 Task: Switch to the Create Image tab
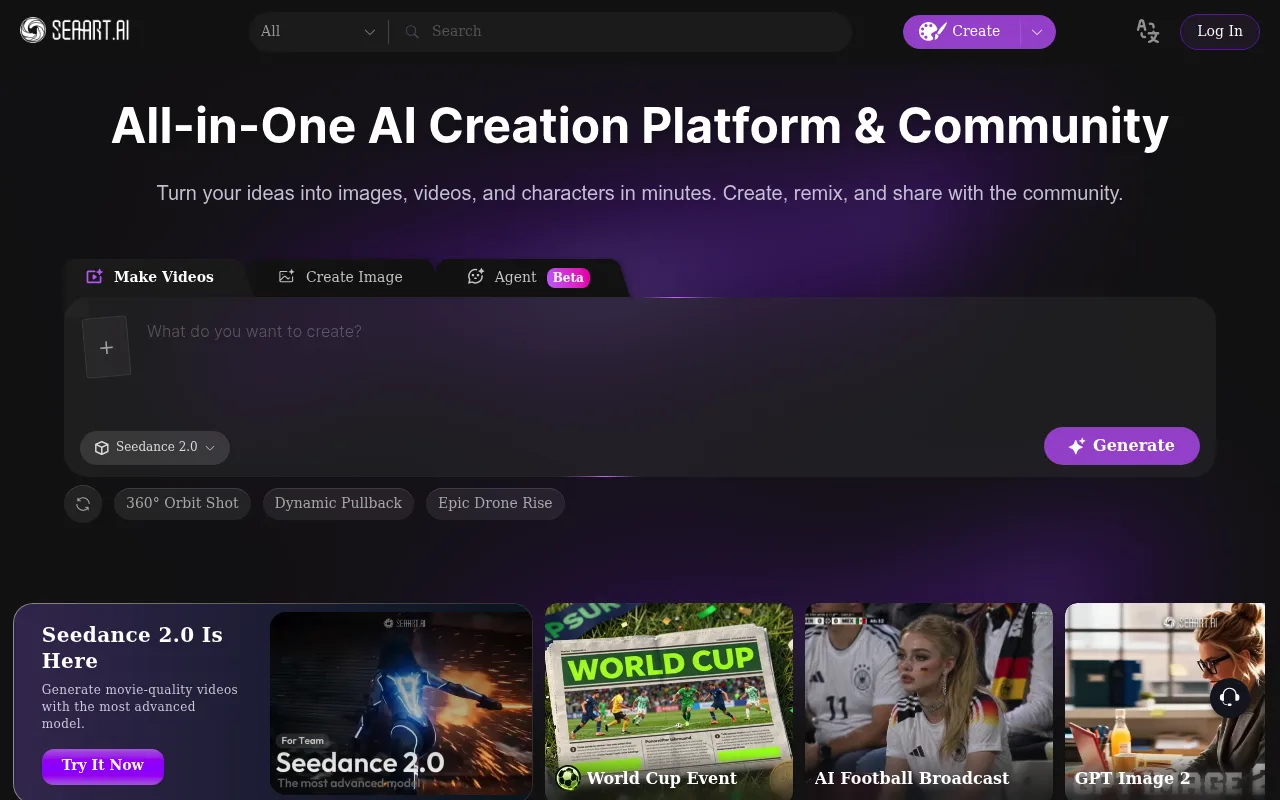tap(341, 277)
